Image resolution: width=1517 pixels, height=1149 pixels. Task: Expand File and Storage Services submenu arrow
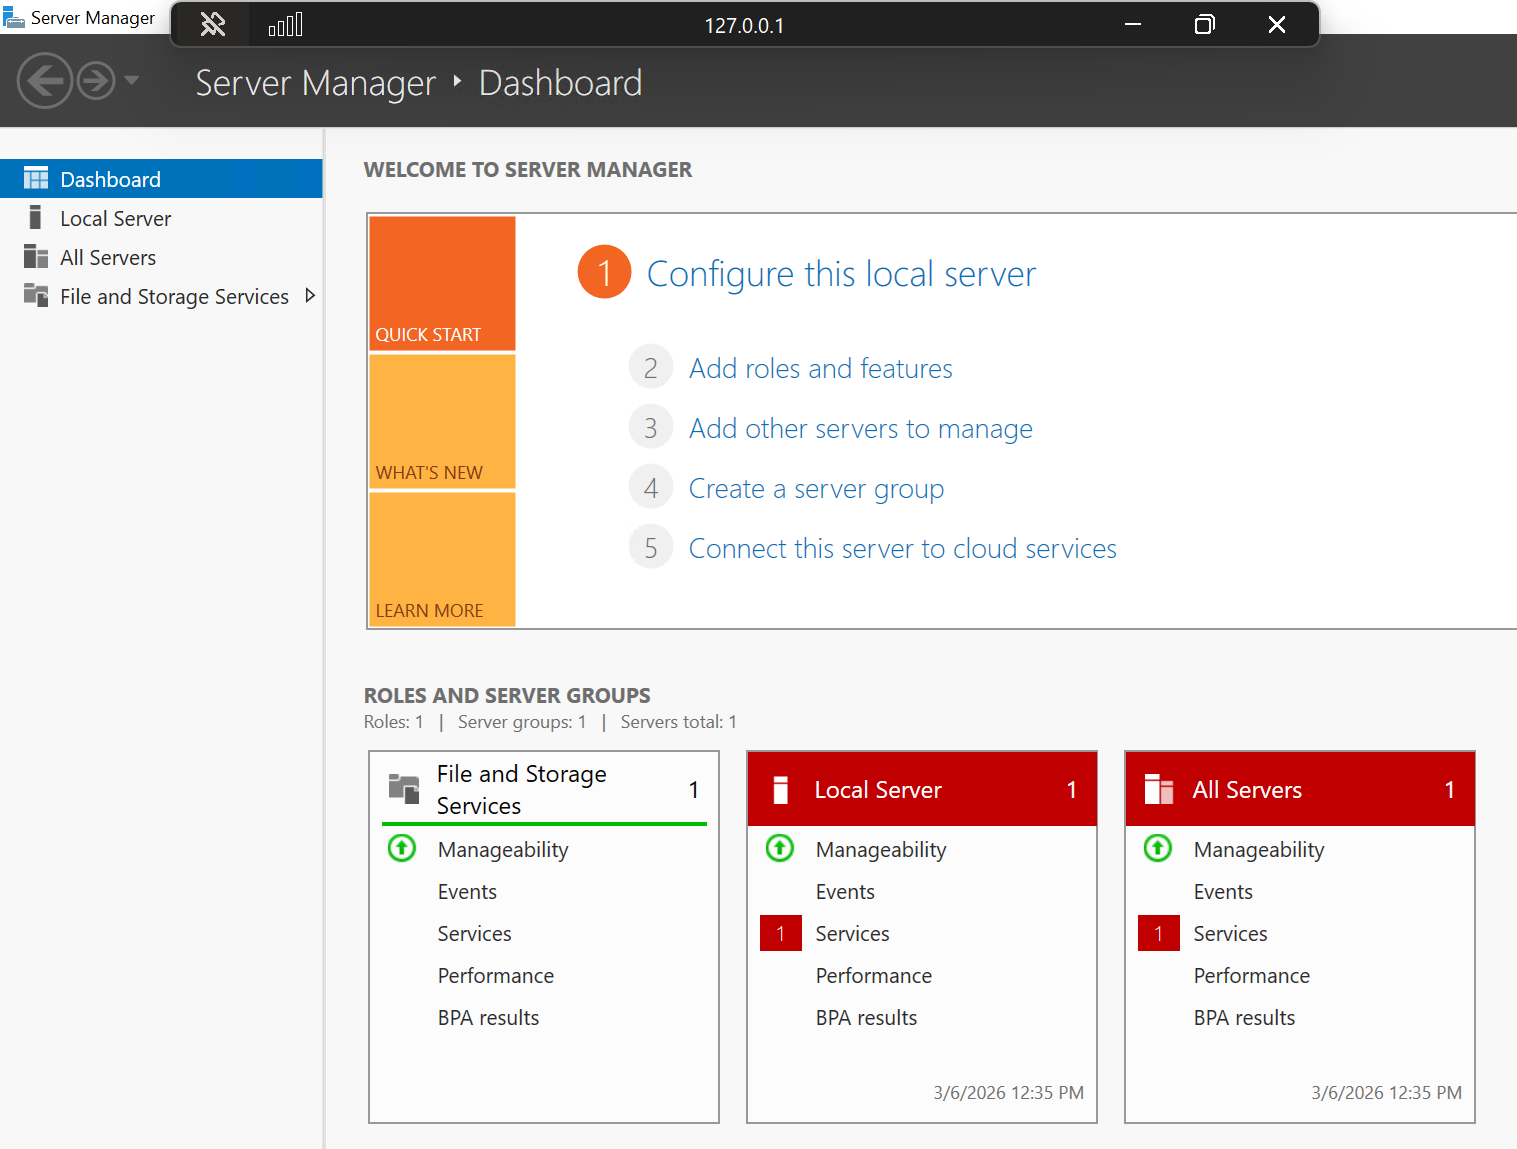(x=309, y=296)
